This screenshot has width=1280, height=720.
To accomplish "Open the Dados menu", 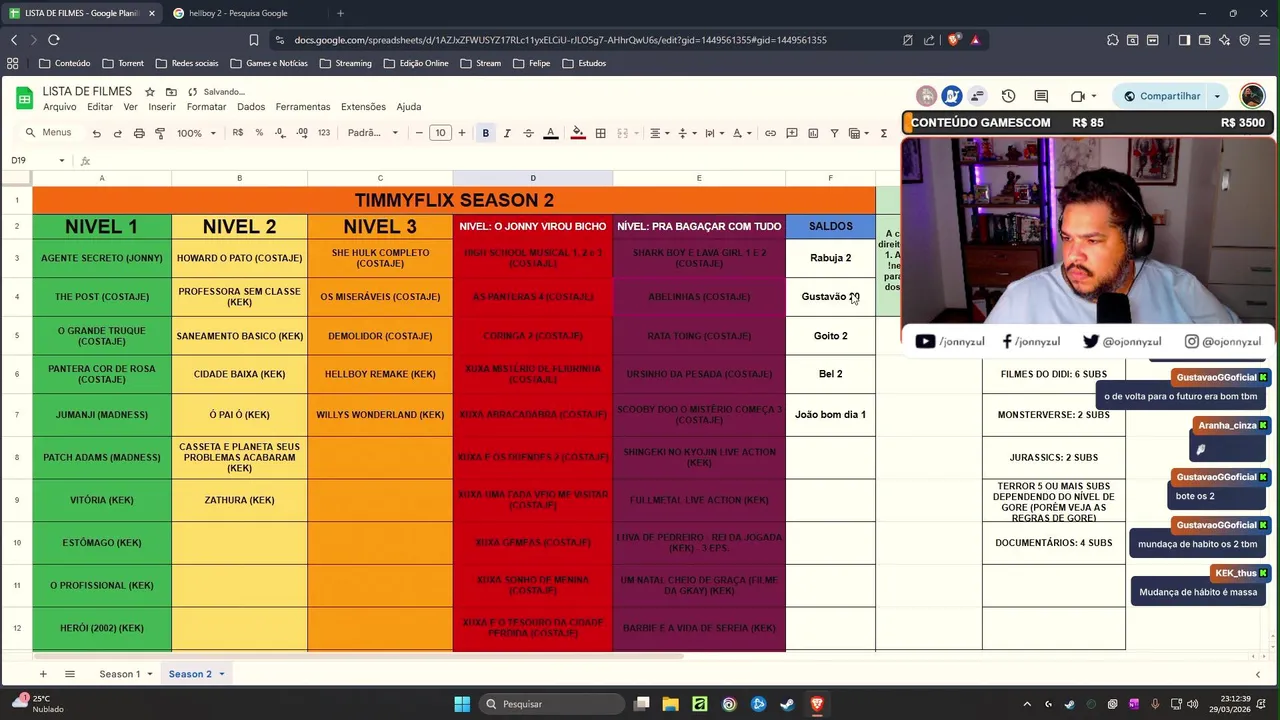I will coord(251,107).
